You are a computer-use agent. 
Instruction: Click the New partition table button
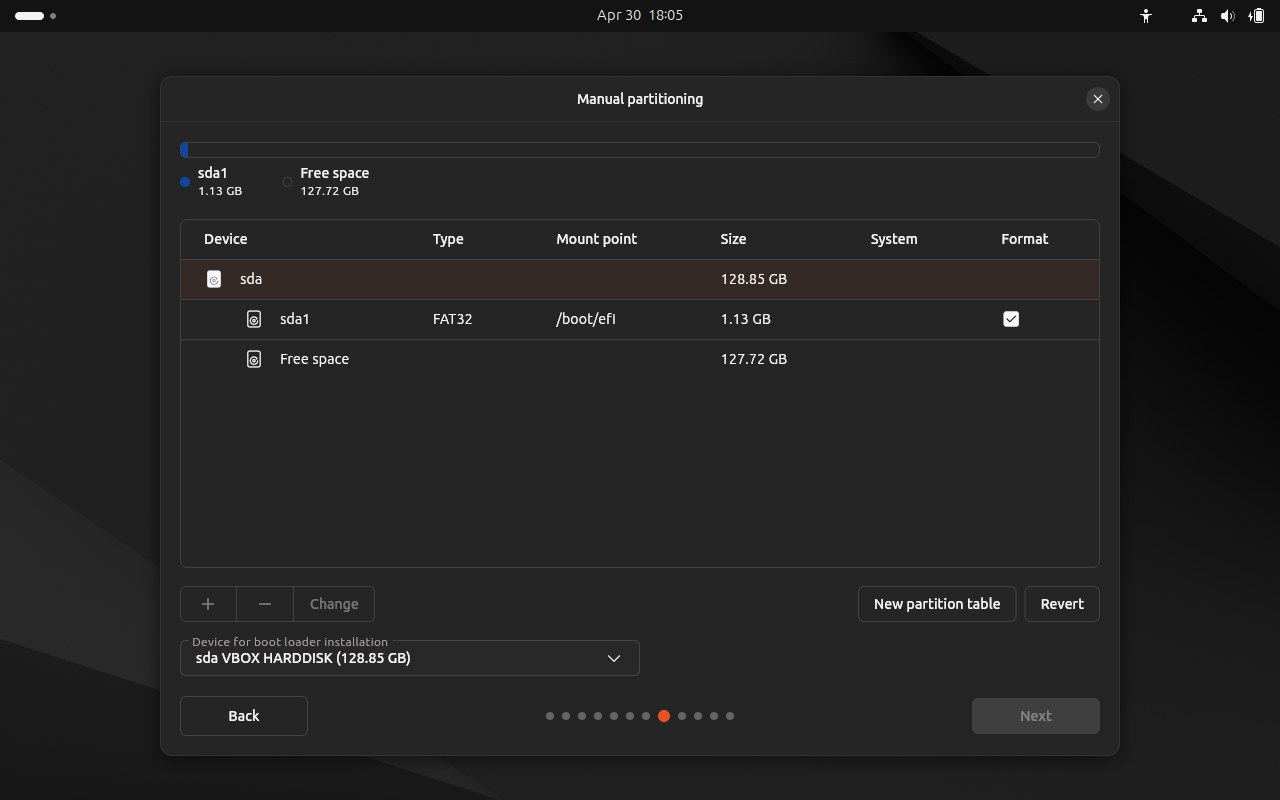click(936, 604)
